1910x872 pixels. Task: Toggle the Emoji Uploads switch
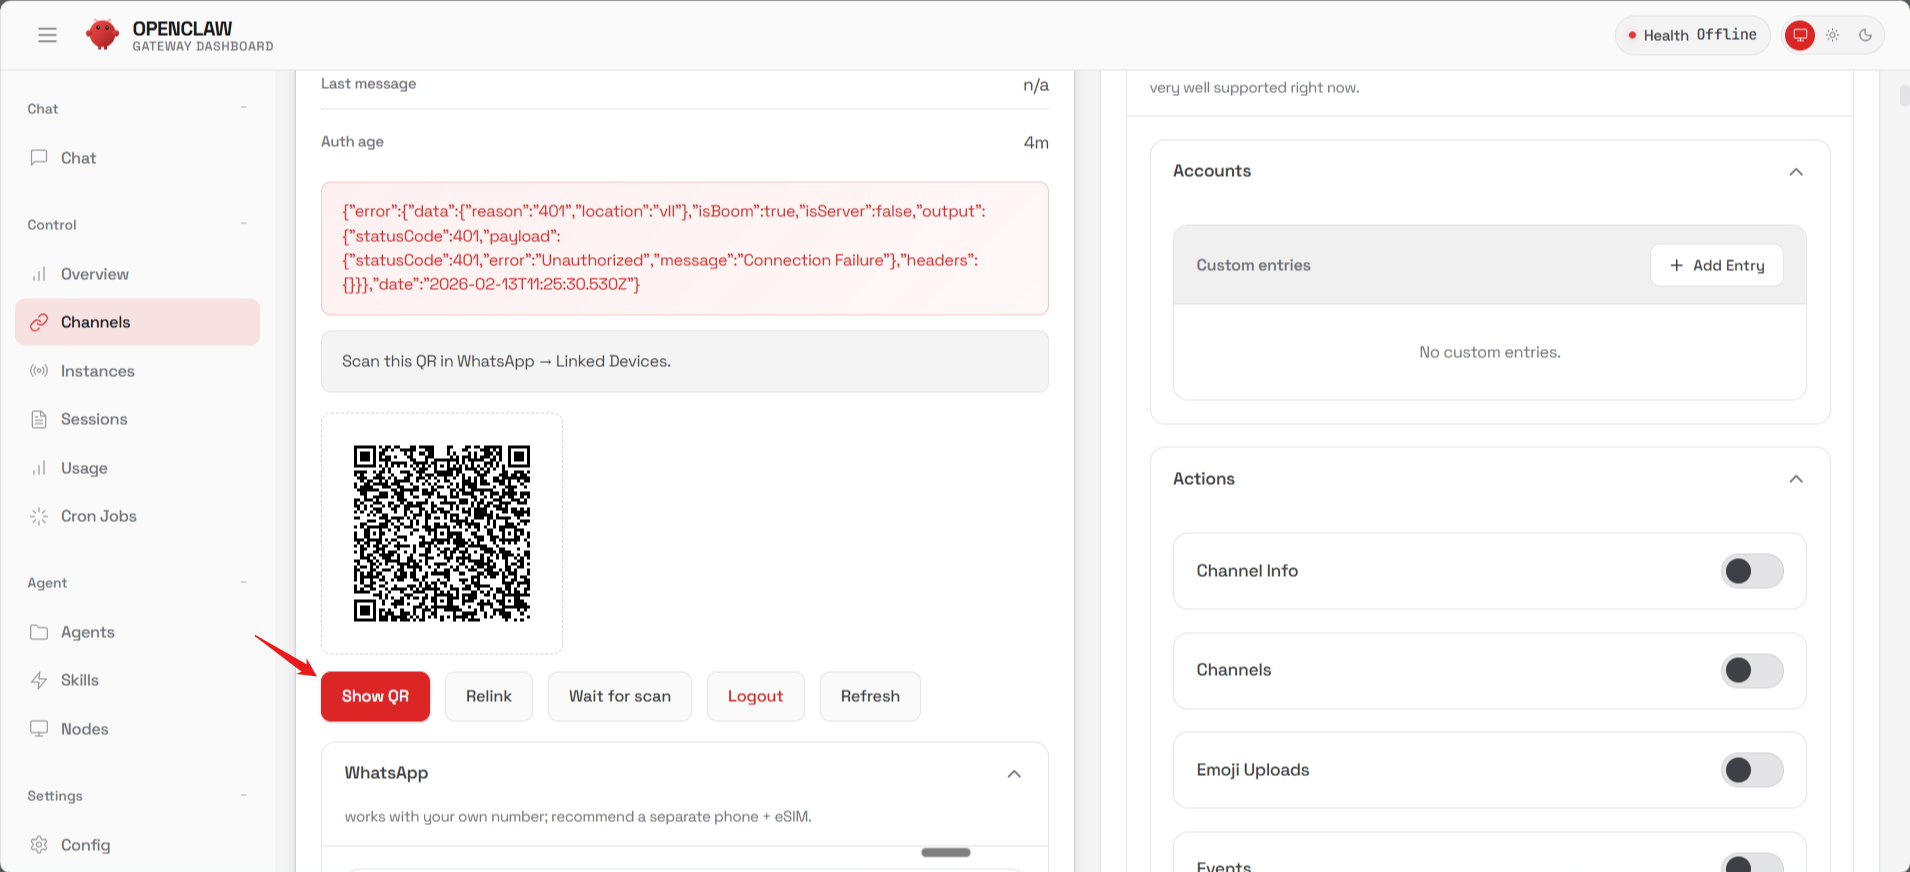click(x=1752, y=770)
